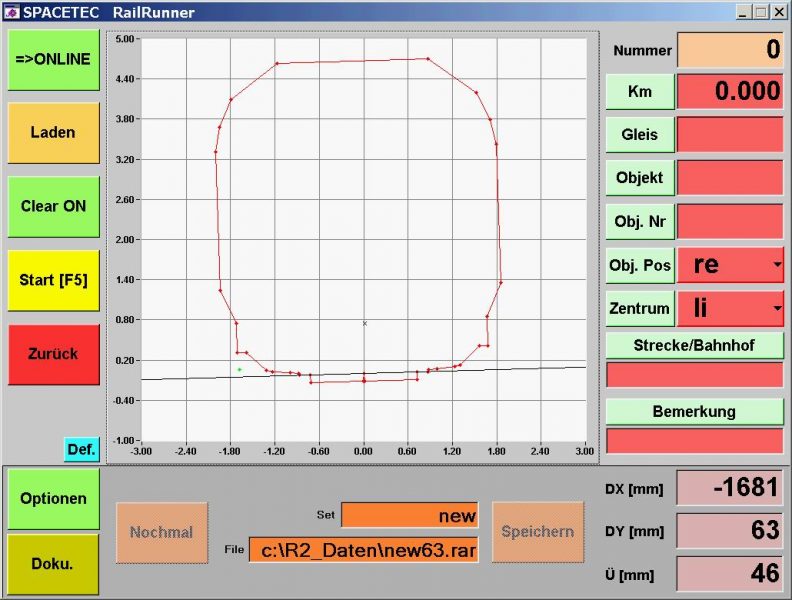Open the Optionen panel
792x600 pixels.
click(53, 498)
